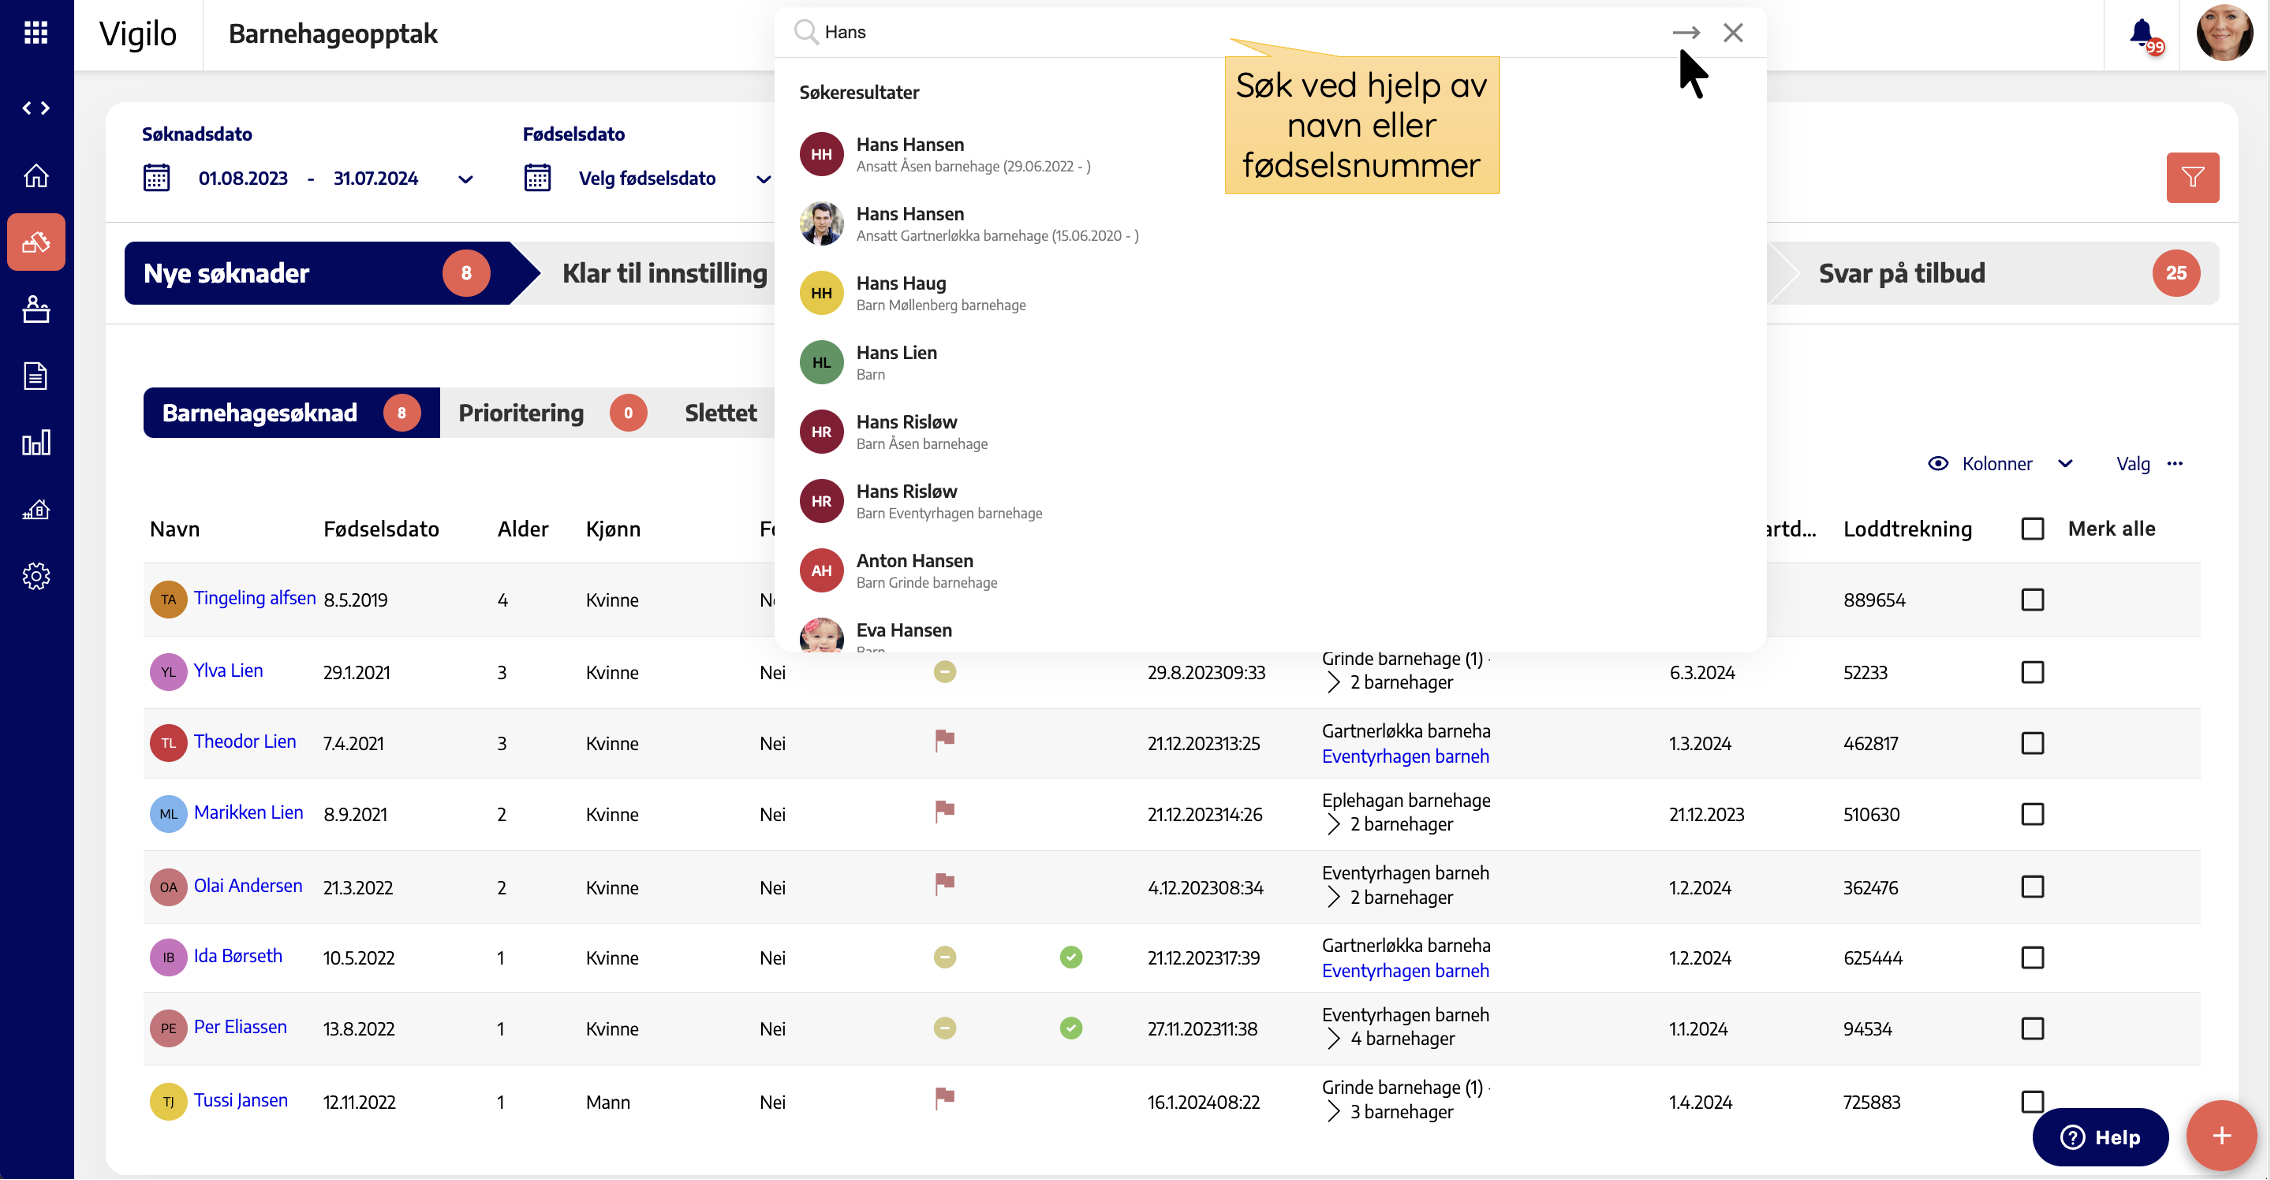
Task: Open the bar chart statistics icon
Action: click(36, 443)
